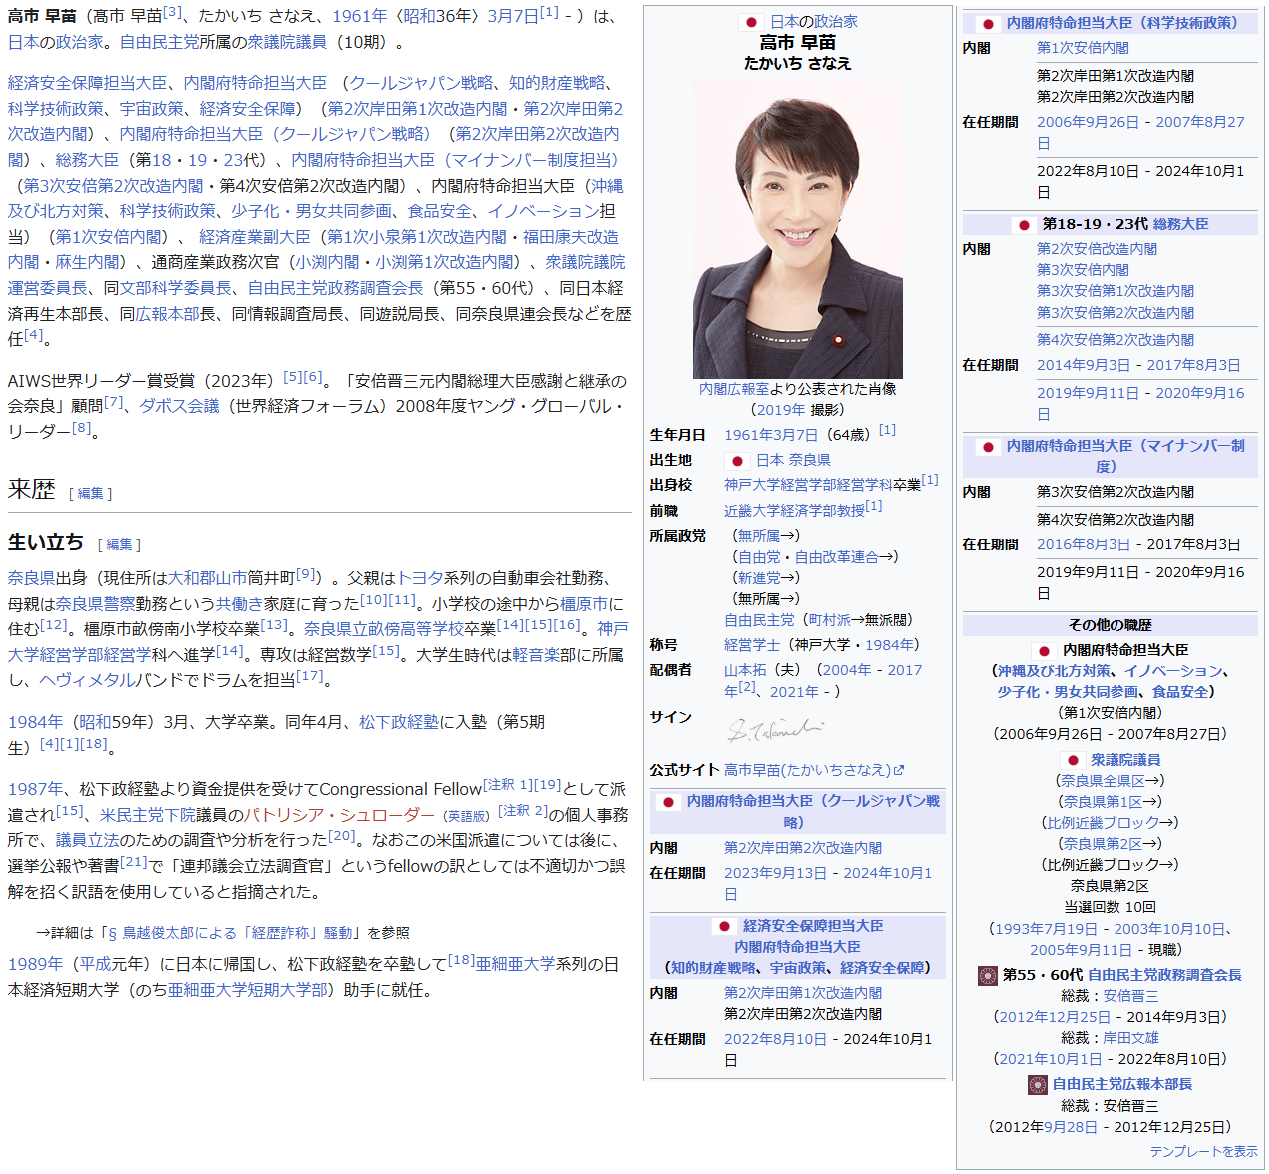Viewport: 1269px width, 1174px height.
Task: Click the flag icon beside 第18-19・23代 総務大臣
Action: pyautogui.click(x=1023, y=225)
